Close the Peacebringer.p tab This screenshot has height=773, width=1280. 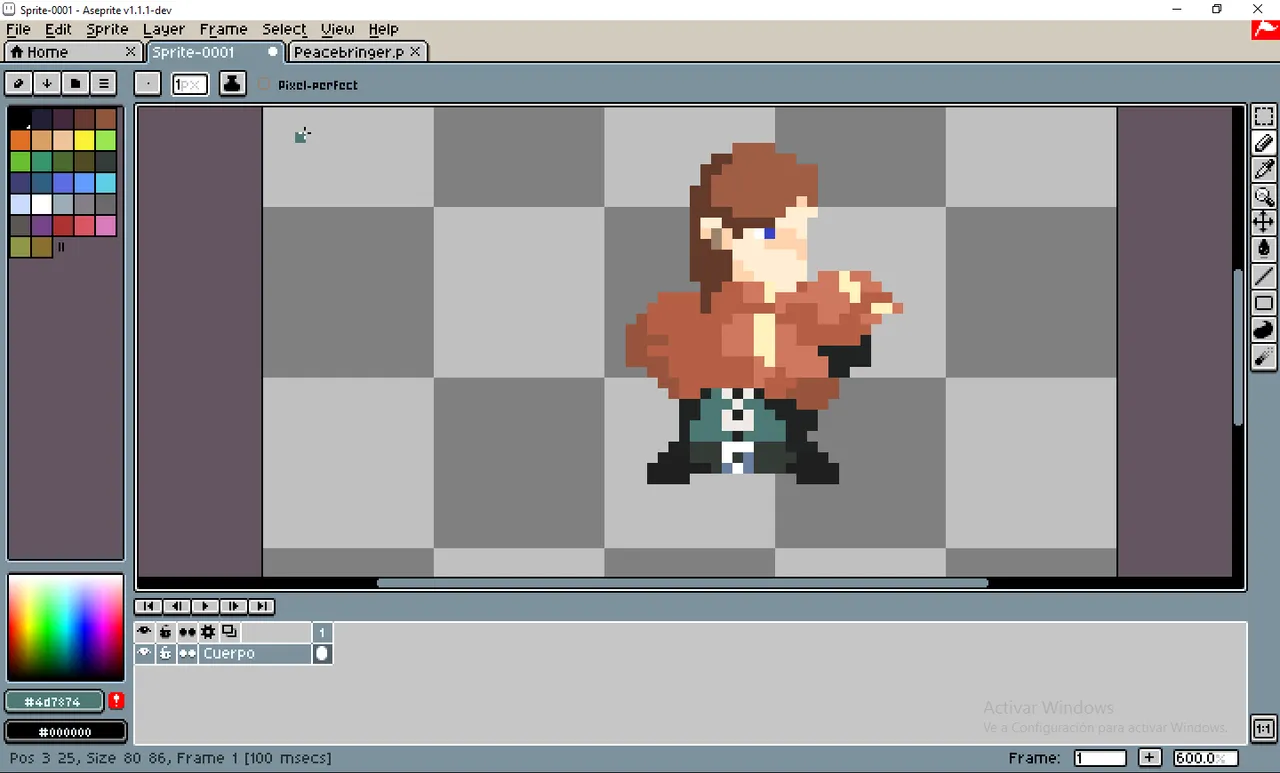(416, 51)
